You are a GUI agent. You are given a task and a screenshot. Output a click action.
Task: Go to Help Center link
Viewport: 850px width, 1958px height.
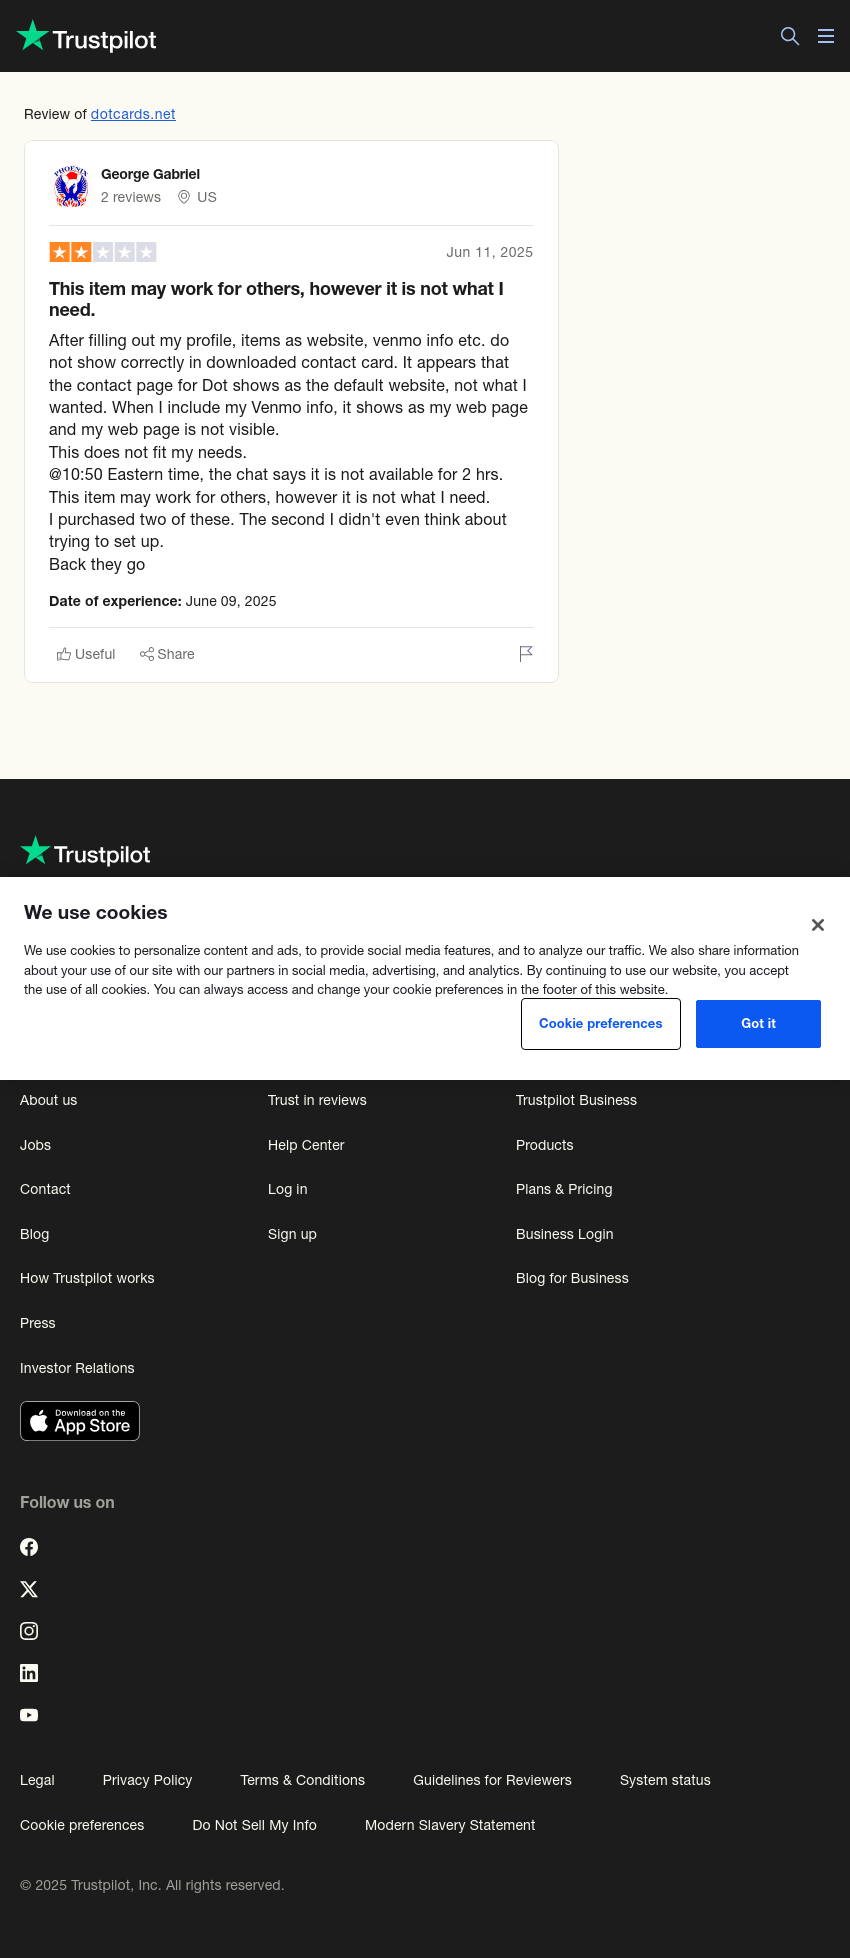click(x=306, y=1145)
